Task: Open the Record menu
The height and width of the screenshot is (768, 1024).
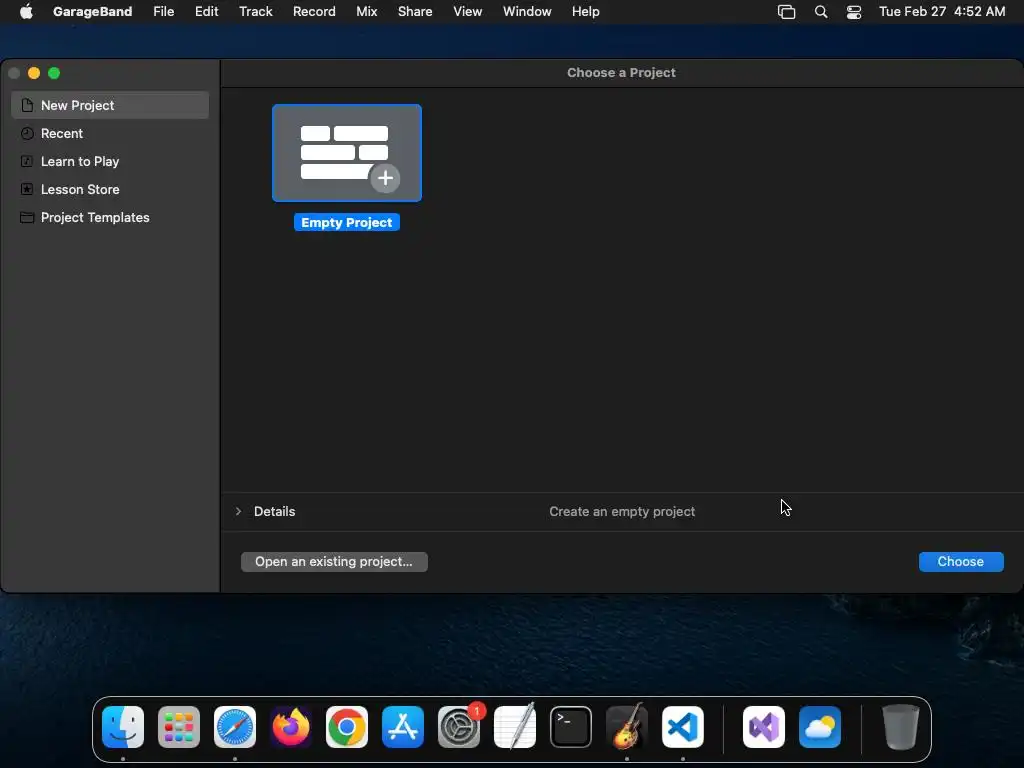Action: tap(314, 12)
